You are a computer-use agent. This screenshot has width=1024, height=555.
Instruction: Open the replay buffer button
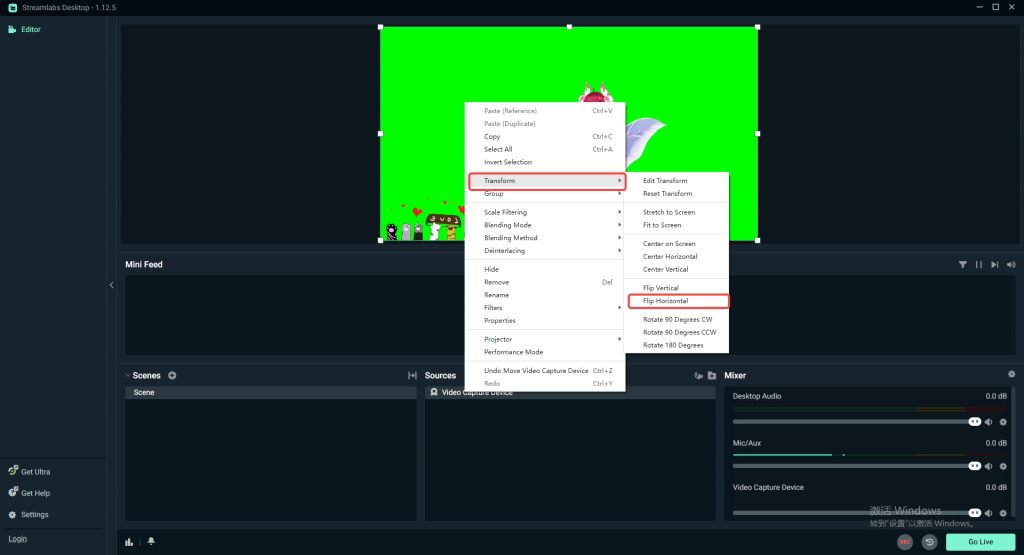pos(929,542)
